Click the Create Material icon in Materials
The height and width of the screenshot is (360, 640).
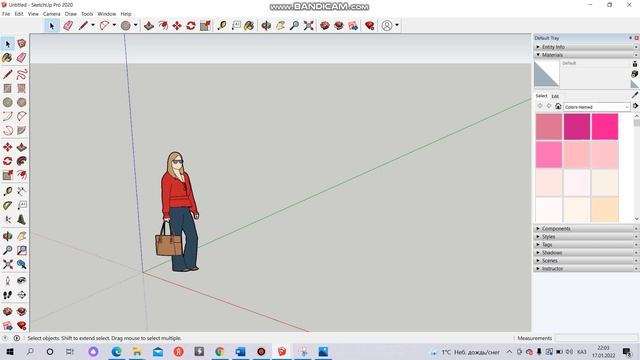click(x=635, y=74)
